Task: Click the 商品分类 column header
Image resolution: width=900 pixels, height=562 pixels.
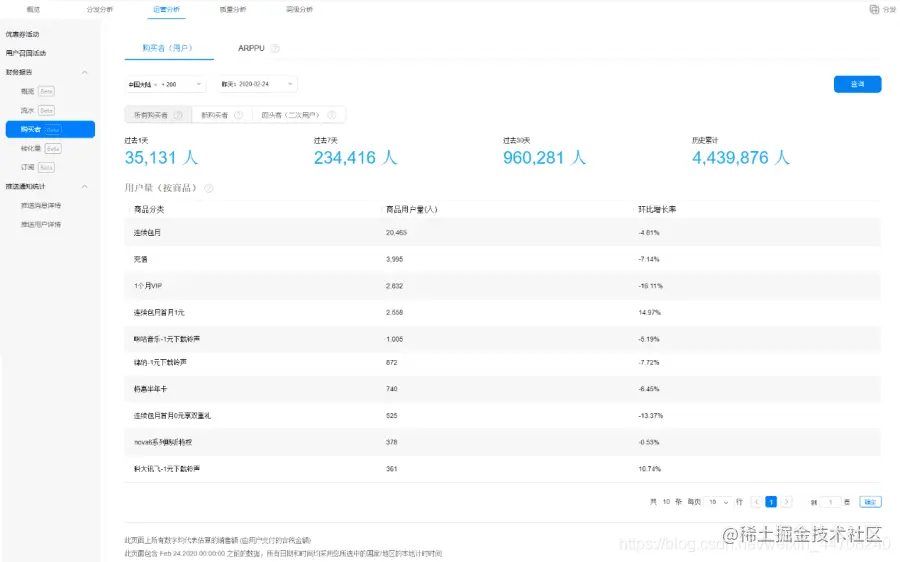Action: click(149, 210)
